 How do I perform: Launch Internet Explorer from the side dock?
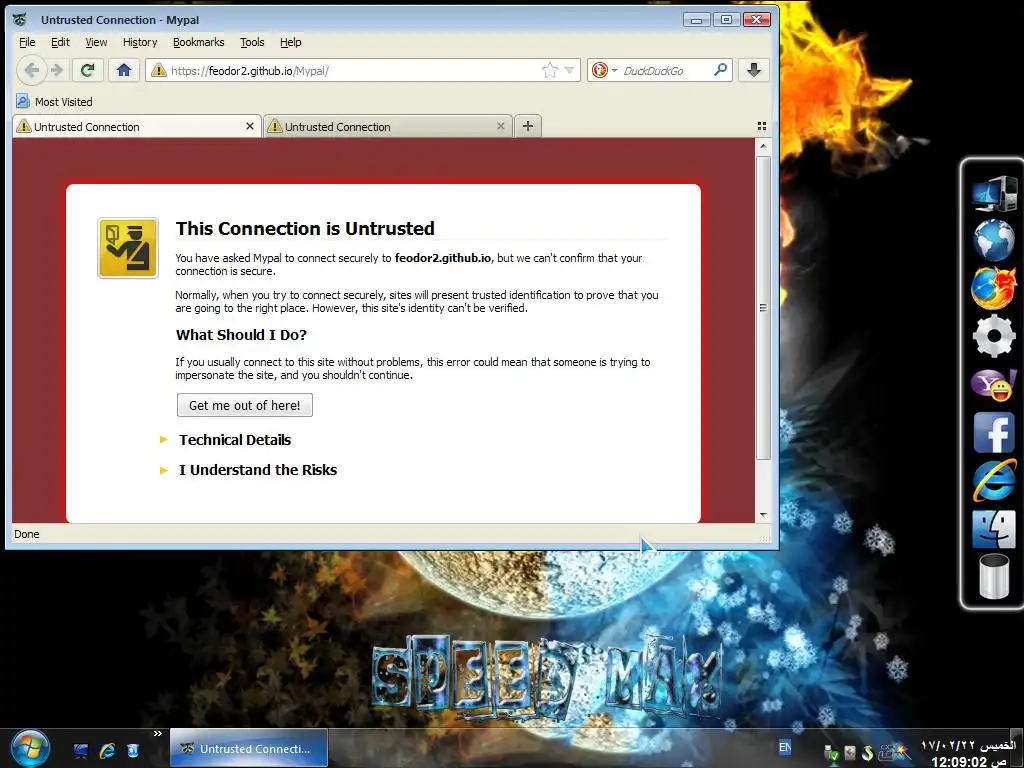click(x=994, y=480)
